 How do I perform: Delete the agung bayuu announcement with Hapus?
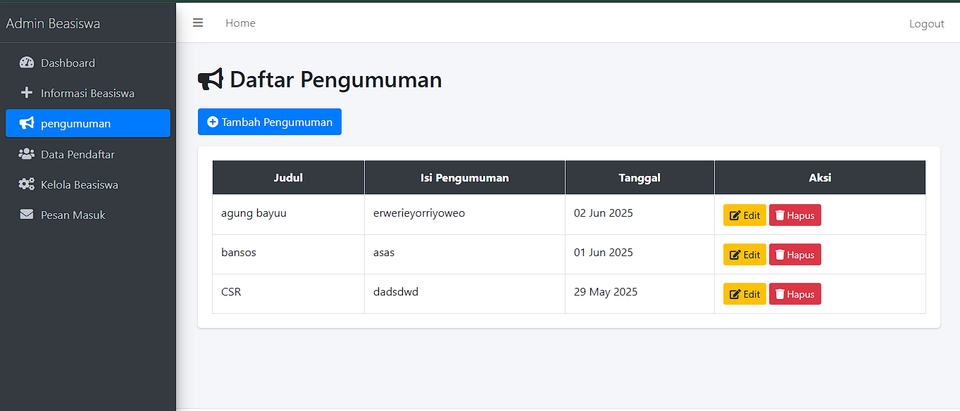coord(795,215)
